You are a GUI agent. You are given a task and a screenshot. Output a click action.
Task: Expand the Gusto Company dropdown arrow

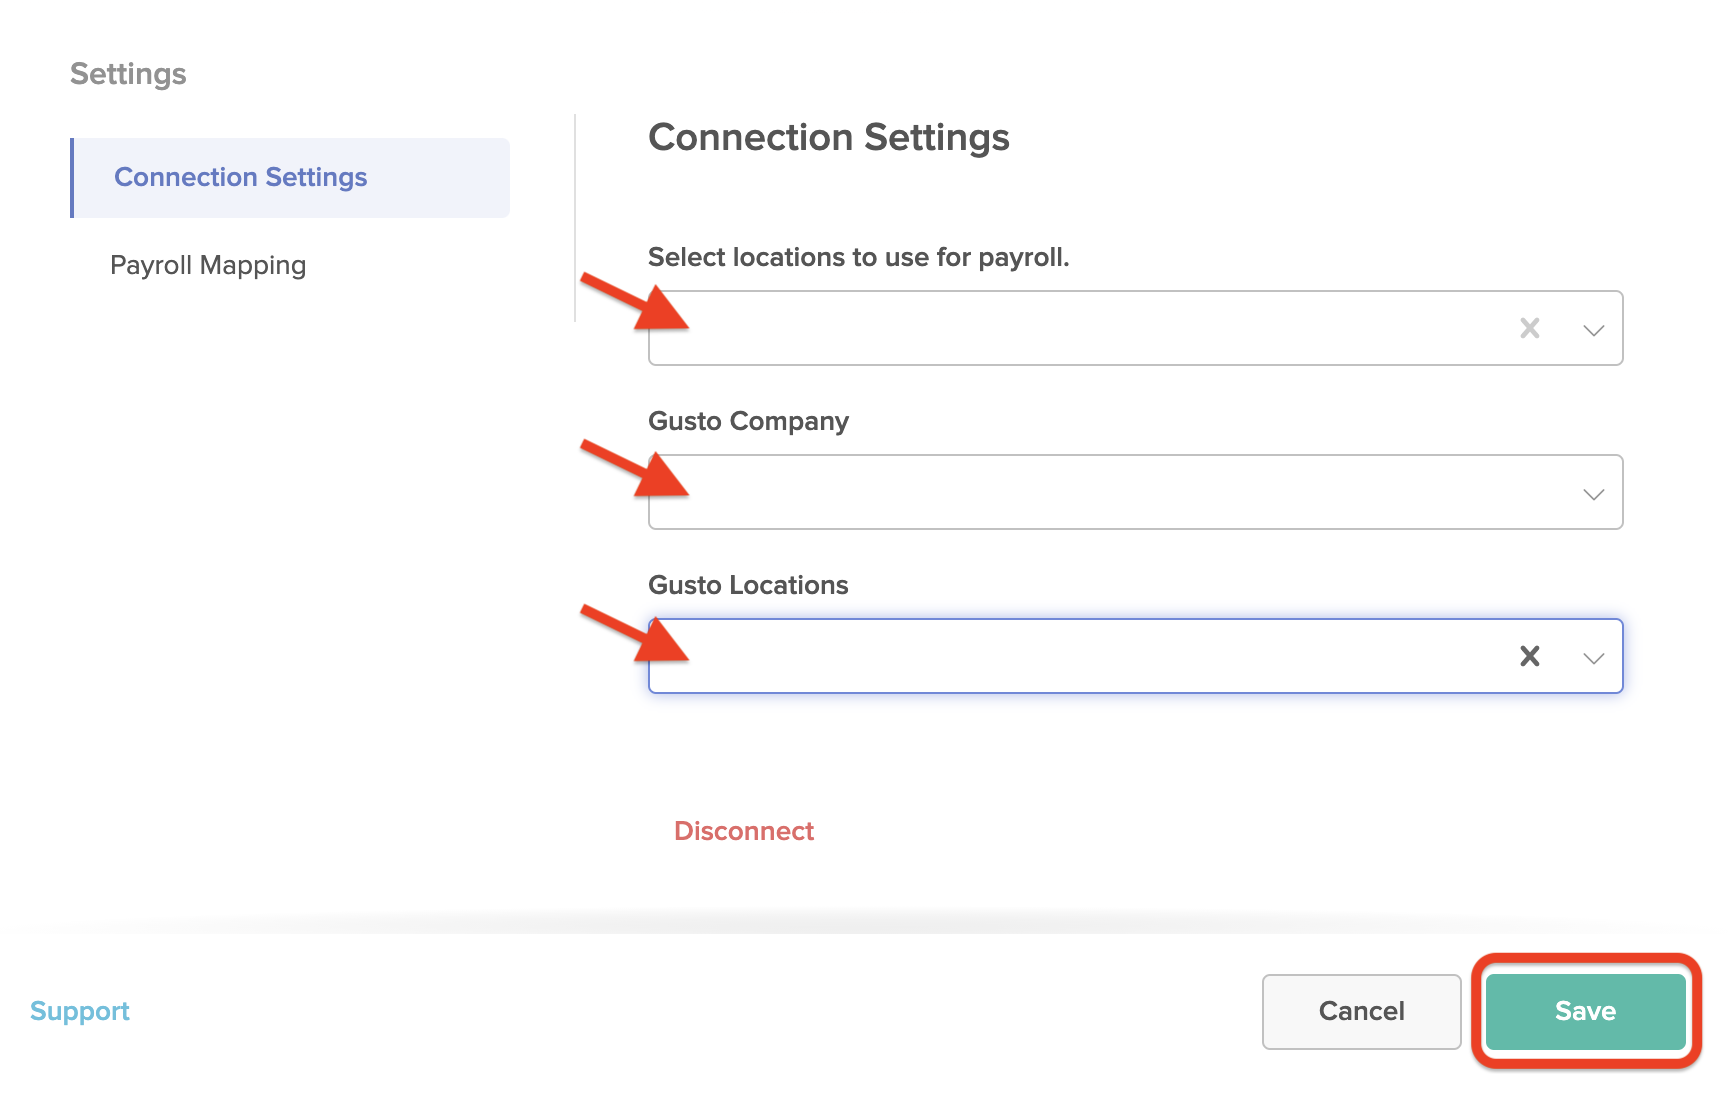(x=1593, y=494)
